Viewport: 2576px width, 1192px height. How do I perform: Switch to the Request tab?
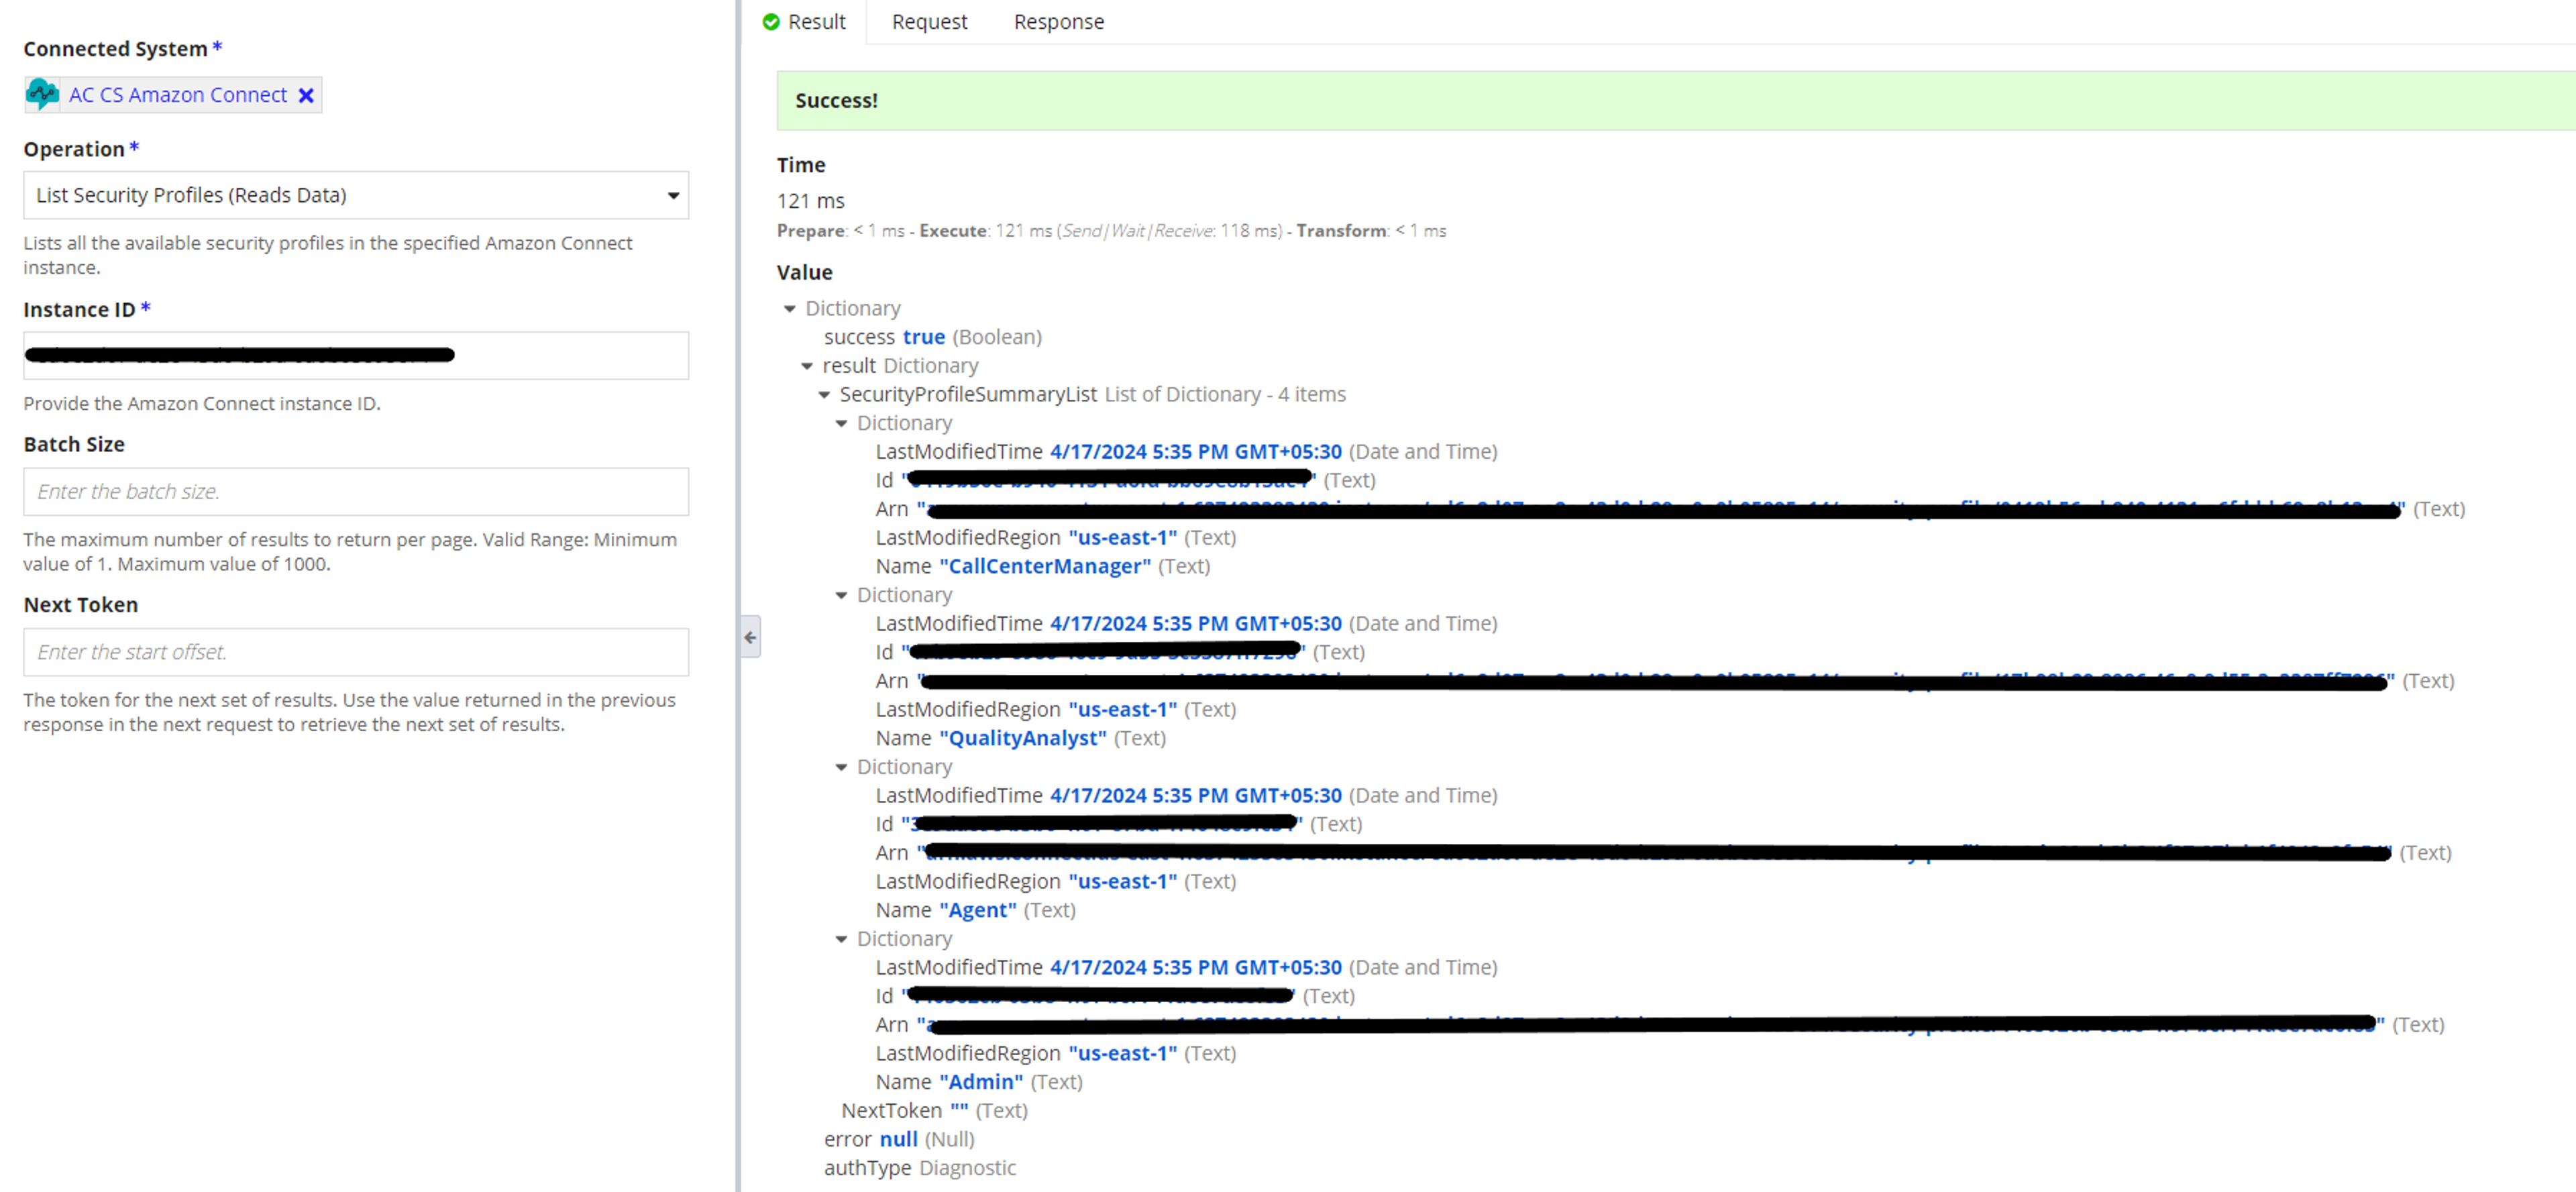929,22
